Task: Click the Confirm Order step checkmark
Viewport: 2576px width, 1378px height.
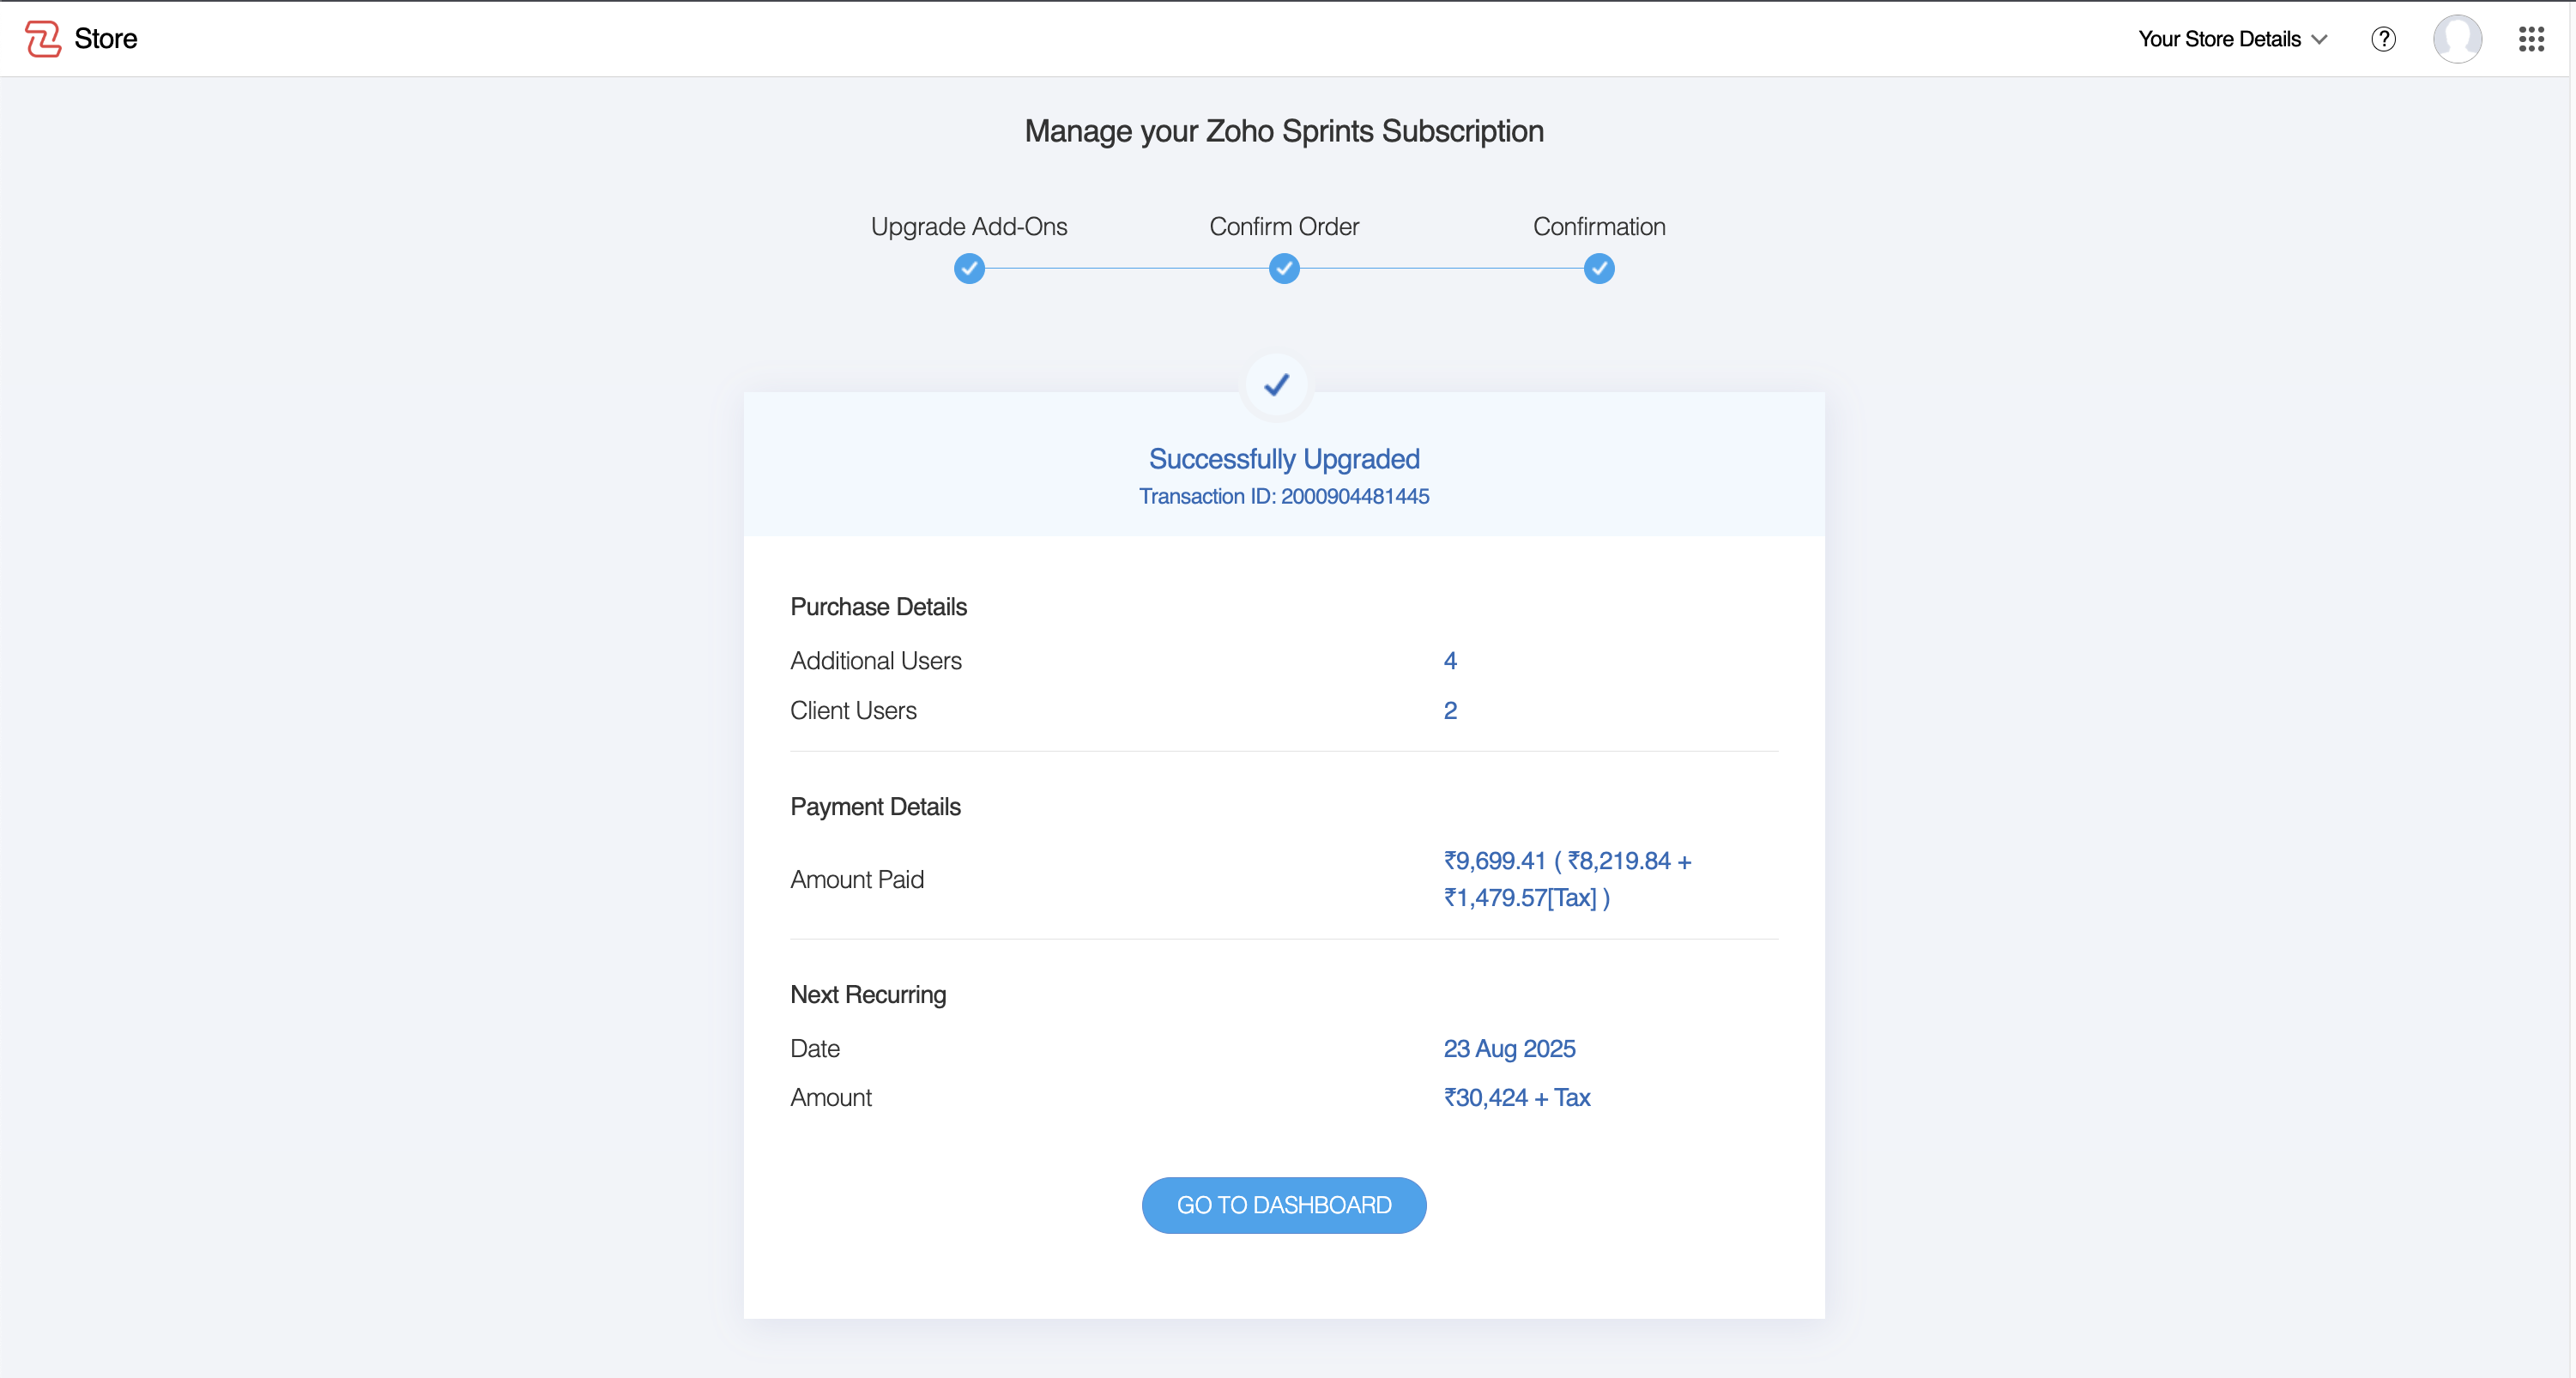Action: click(1284, 269)
